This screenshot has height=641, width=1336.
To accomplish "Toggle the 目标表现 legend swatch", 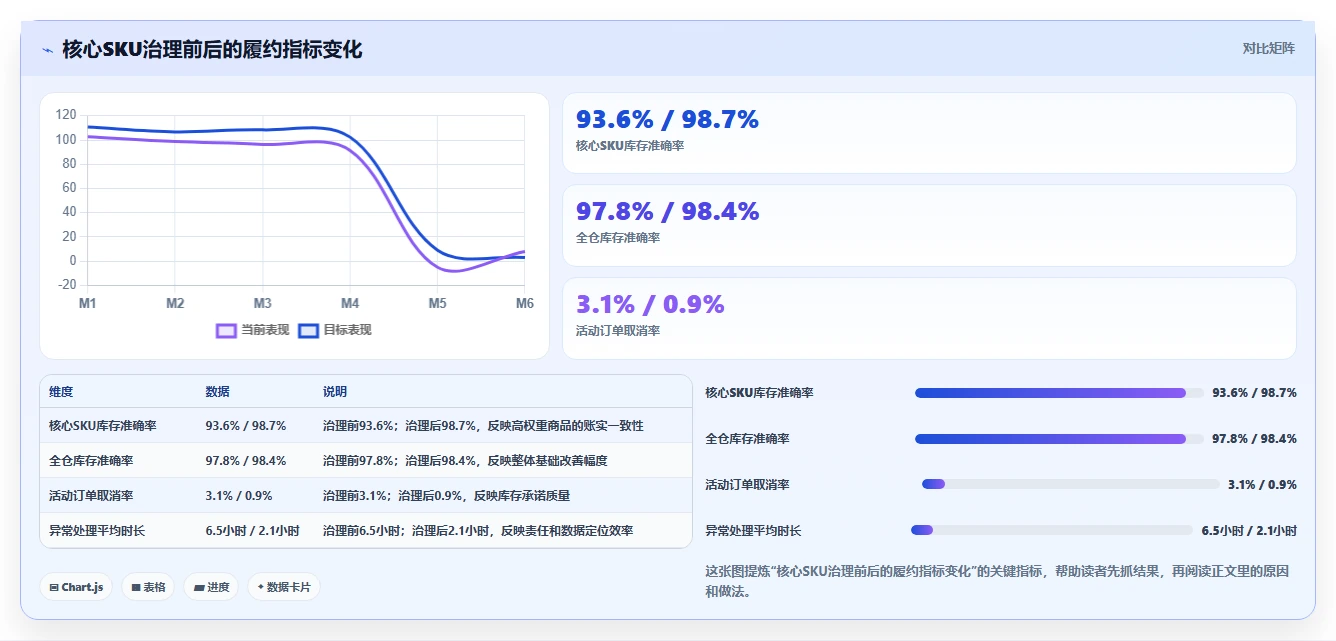I will click(309, 330).
